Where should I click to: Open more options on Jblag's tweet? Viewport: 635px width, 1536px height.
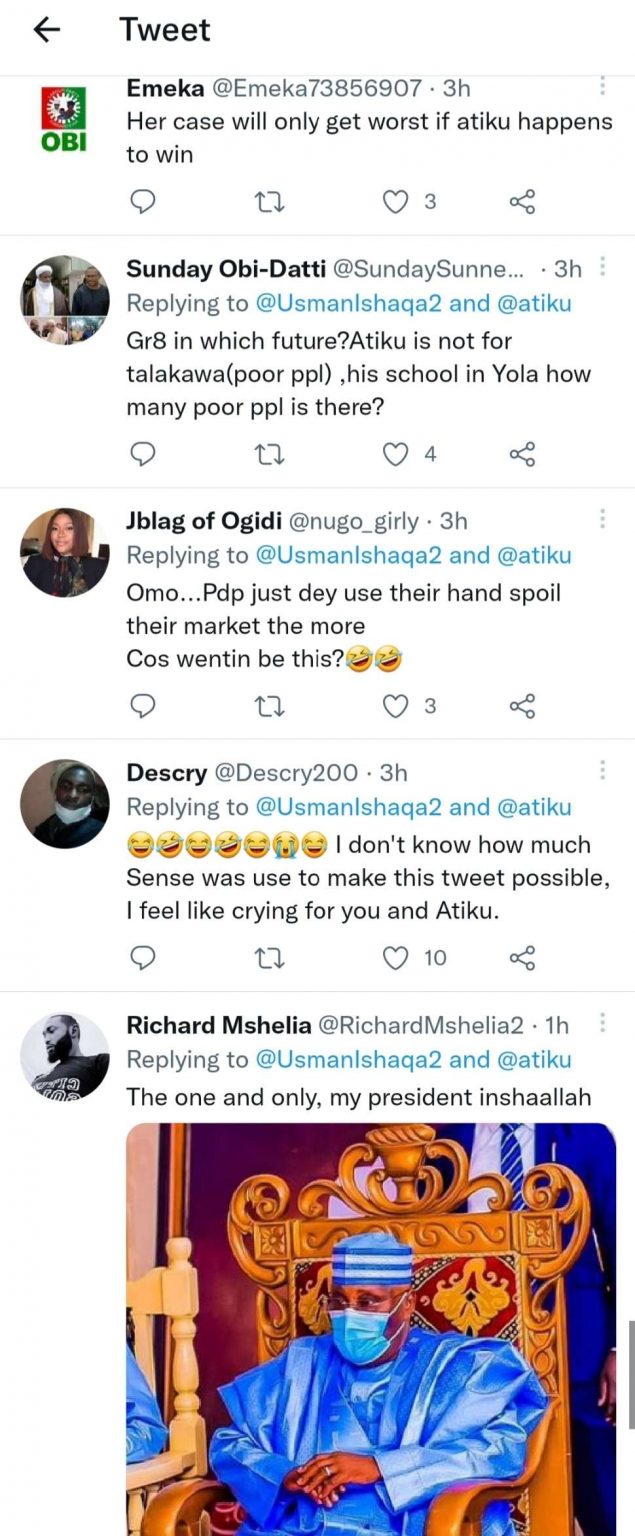[x=602, y=519]
